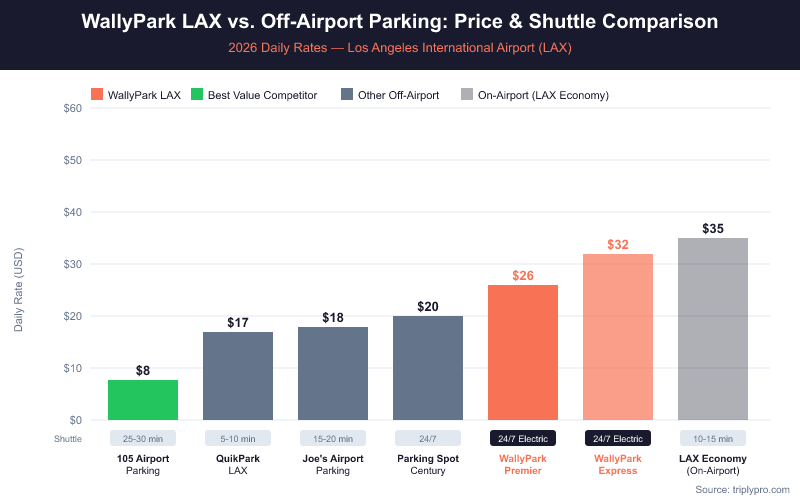This screenshot has width=800, height=500.
Task: Select the green 105 Airport Parking bar
Action: point(143,400)
